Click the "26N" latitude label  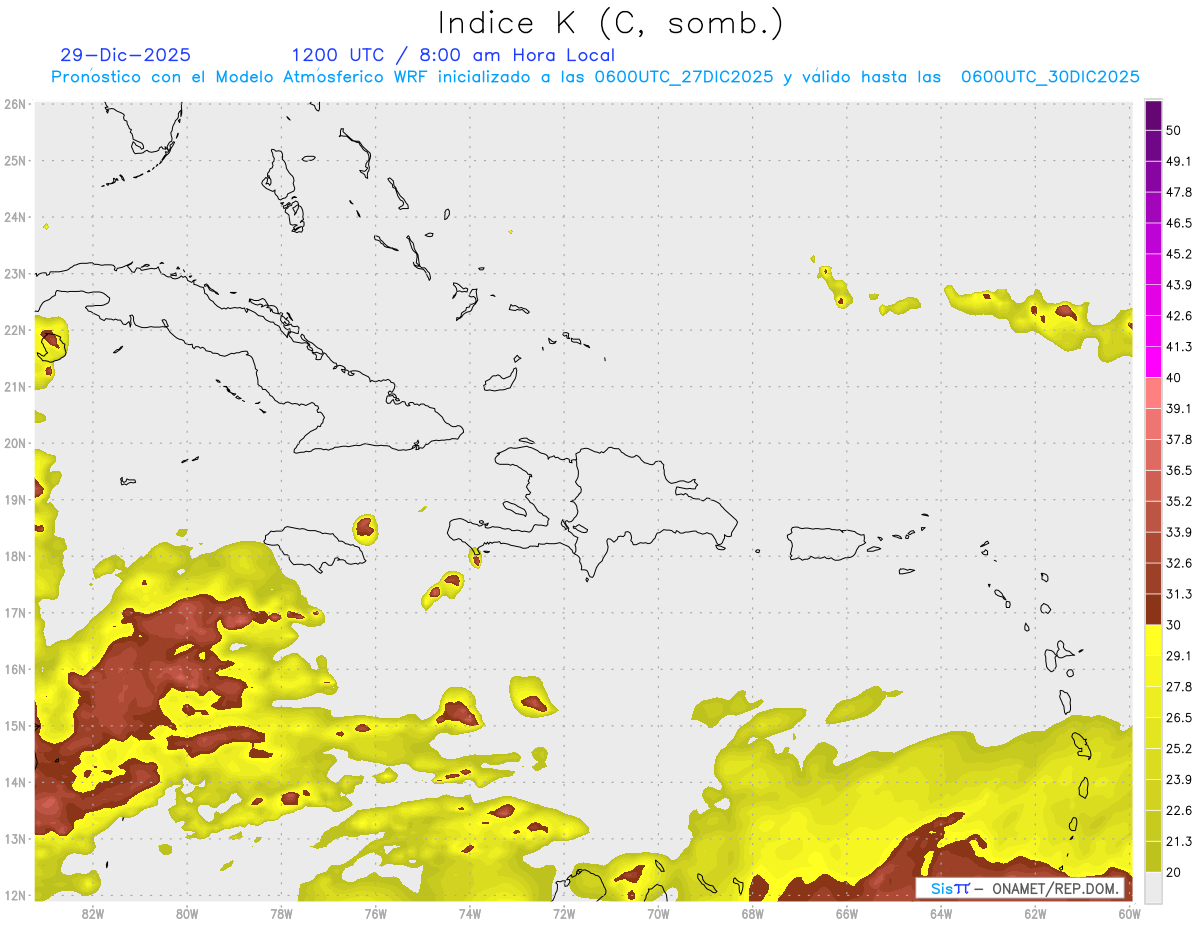click(x=15, y=104)
